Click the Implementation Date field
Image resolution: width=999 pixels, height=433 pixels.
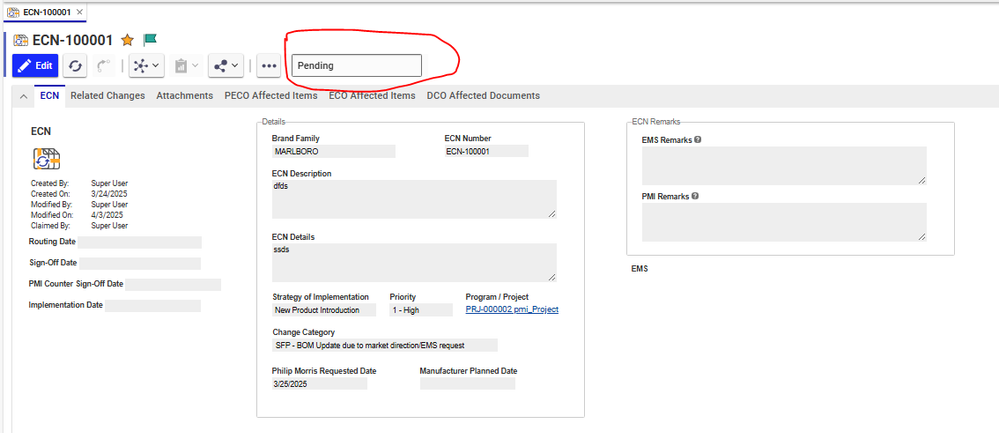pos(153,306)
